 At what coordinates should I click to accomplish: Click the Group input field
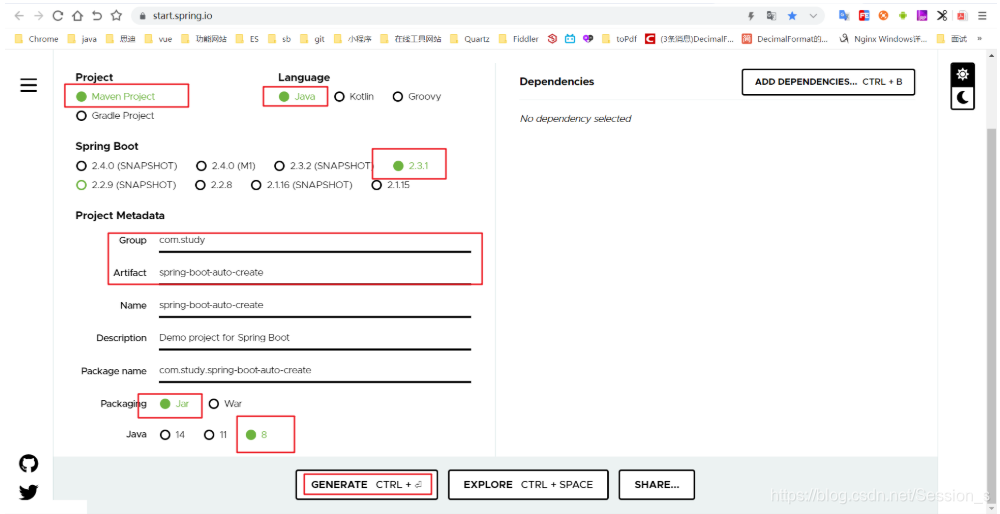315,241
